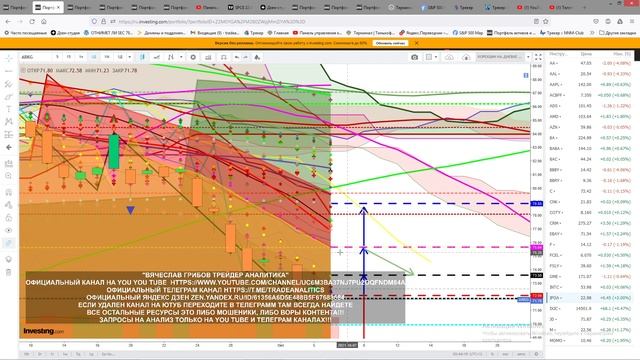This screenshot has width=640, height=360.
Task: Click the blue down-triangle marker on chart
Action: [x=130, y=210]
